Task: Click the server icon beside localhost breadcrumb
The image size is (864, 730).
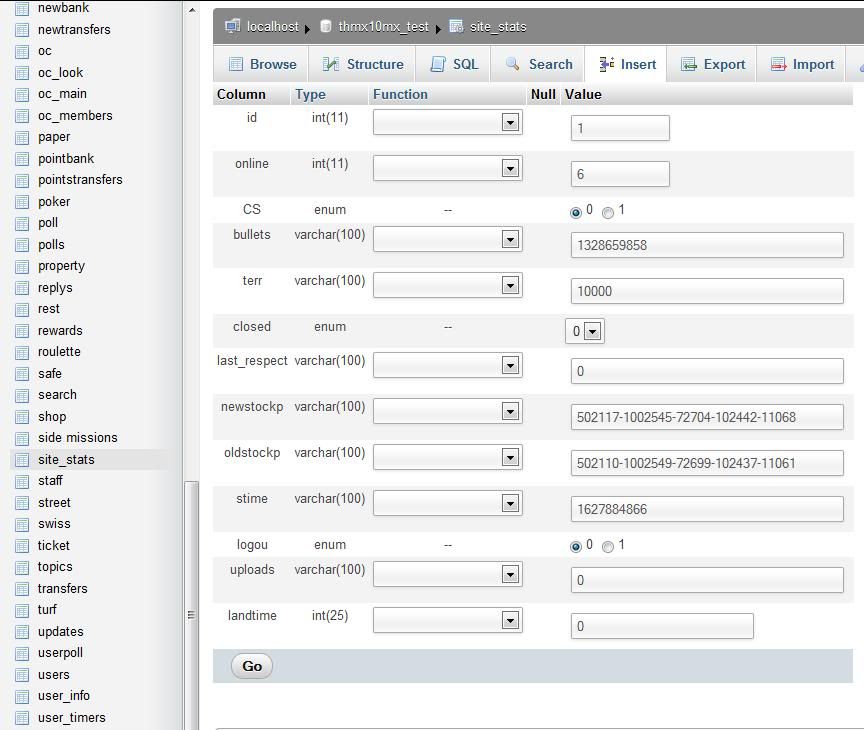Action: (x=232, y=27)
